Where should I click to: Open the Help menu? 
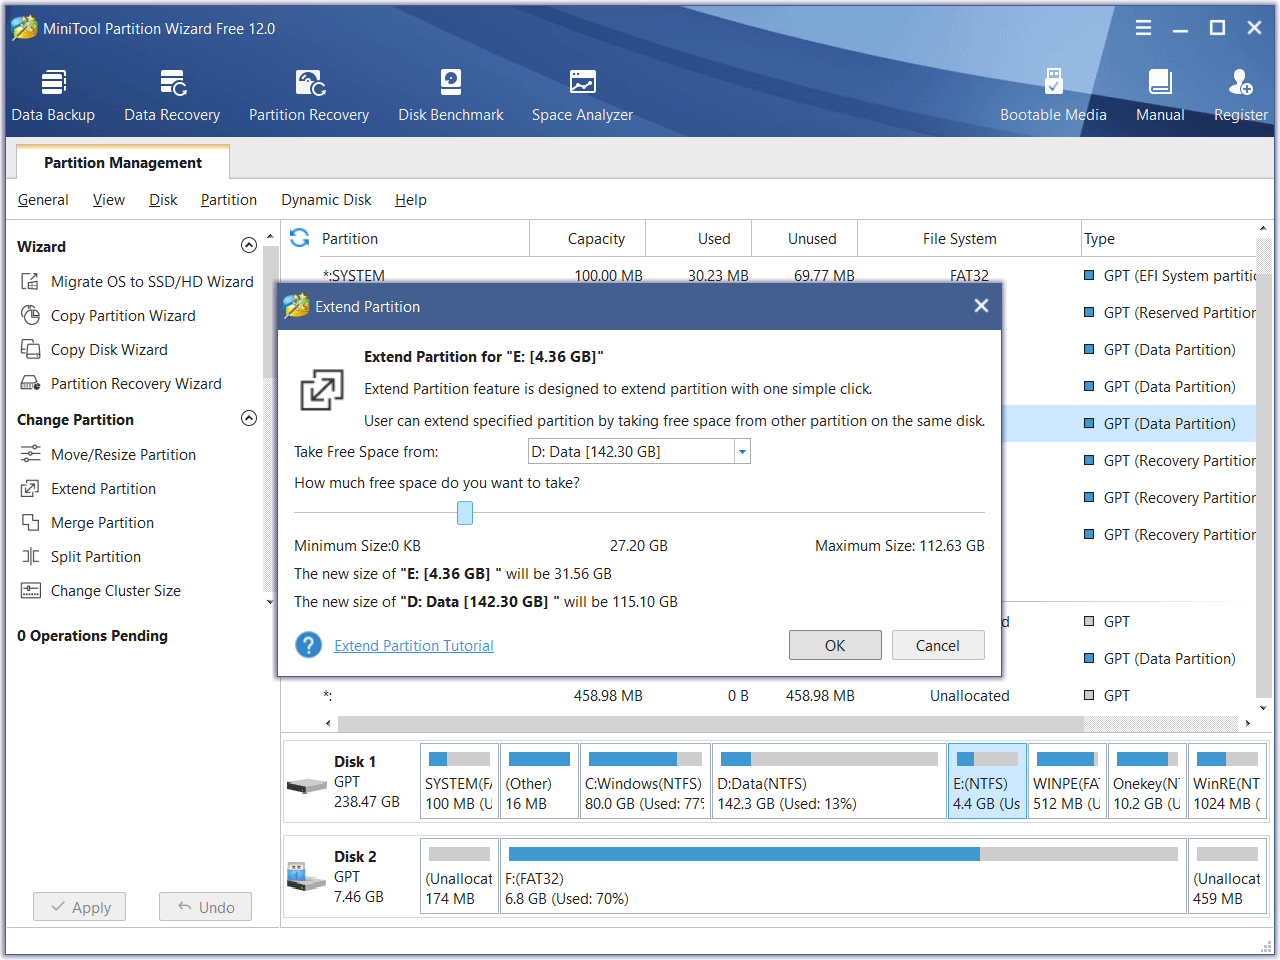[x=411, y=200]
